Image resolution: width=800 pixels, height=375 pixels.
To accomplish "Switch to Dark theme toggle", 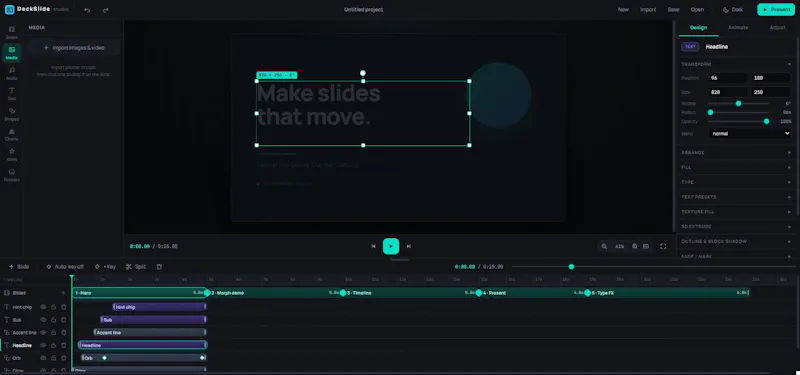I will click(x=733, y=10).
